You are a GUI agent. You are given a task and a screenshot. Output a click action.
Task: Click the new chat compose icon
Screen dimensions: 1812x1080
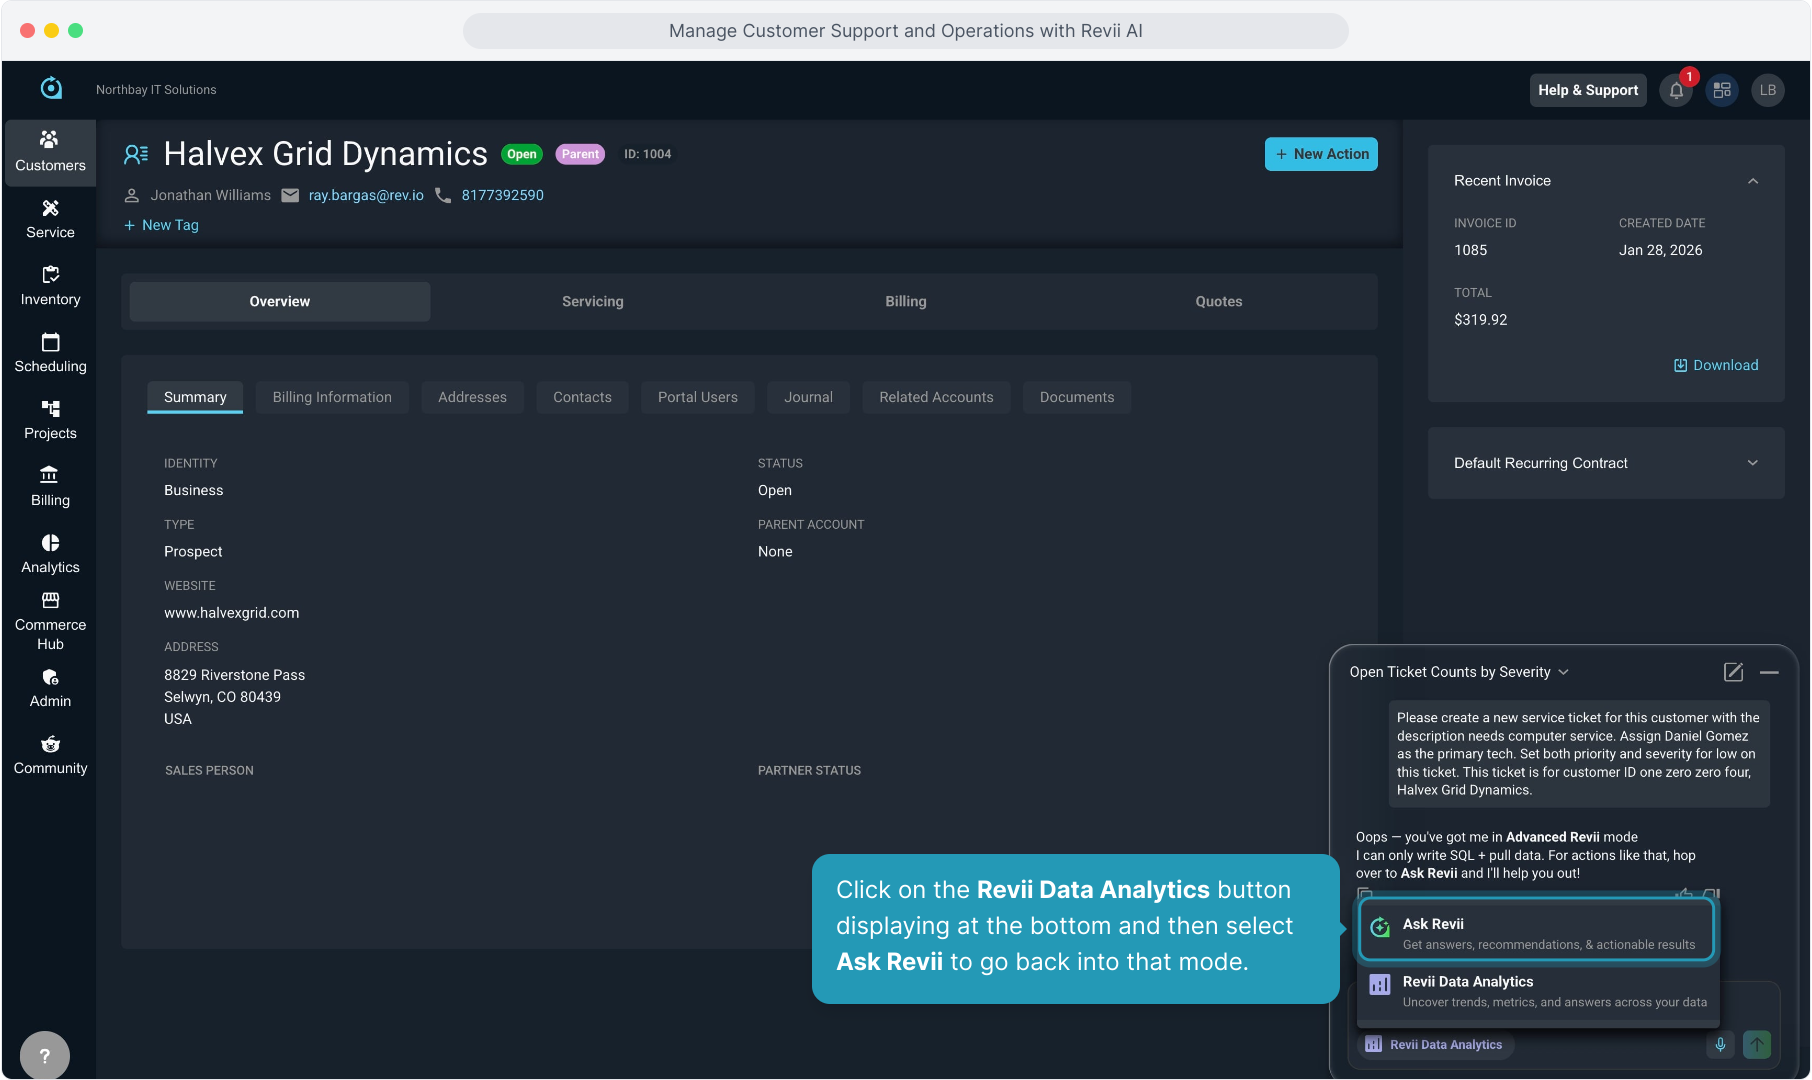1733,673
